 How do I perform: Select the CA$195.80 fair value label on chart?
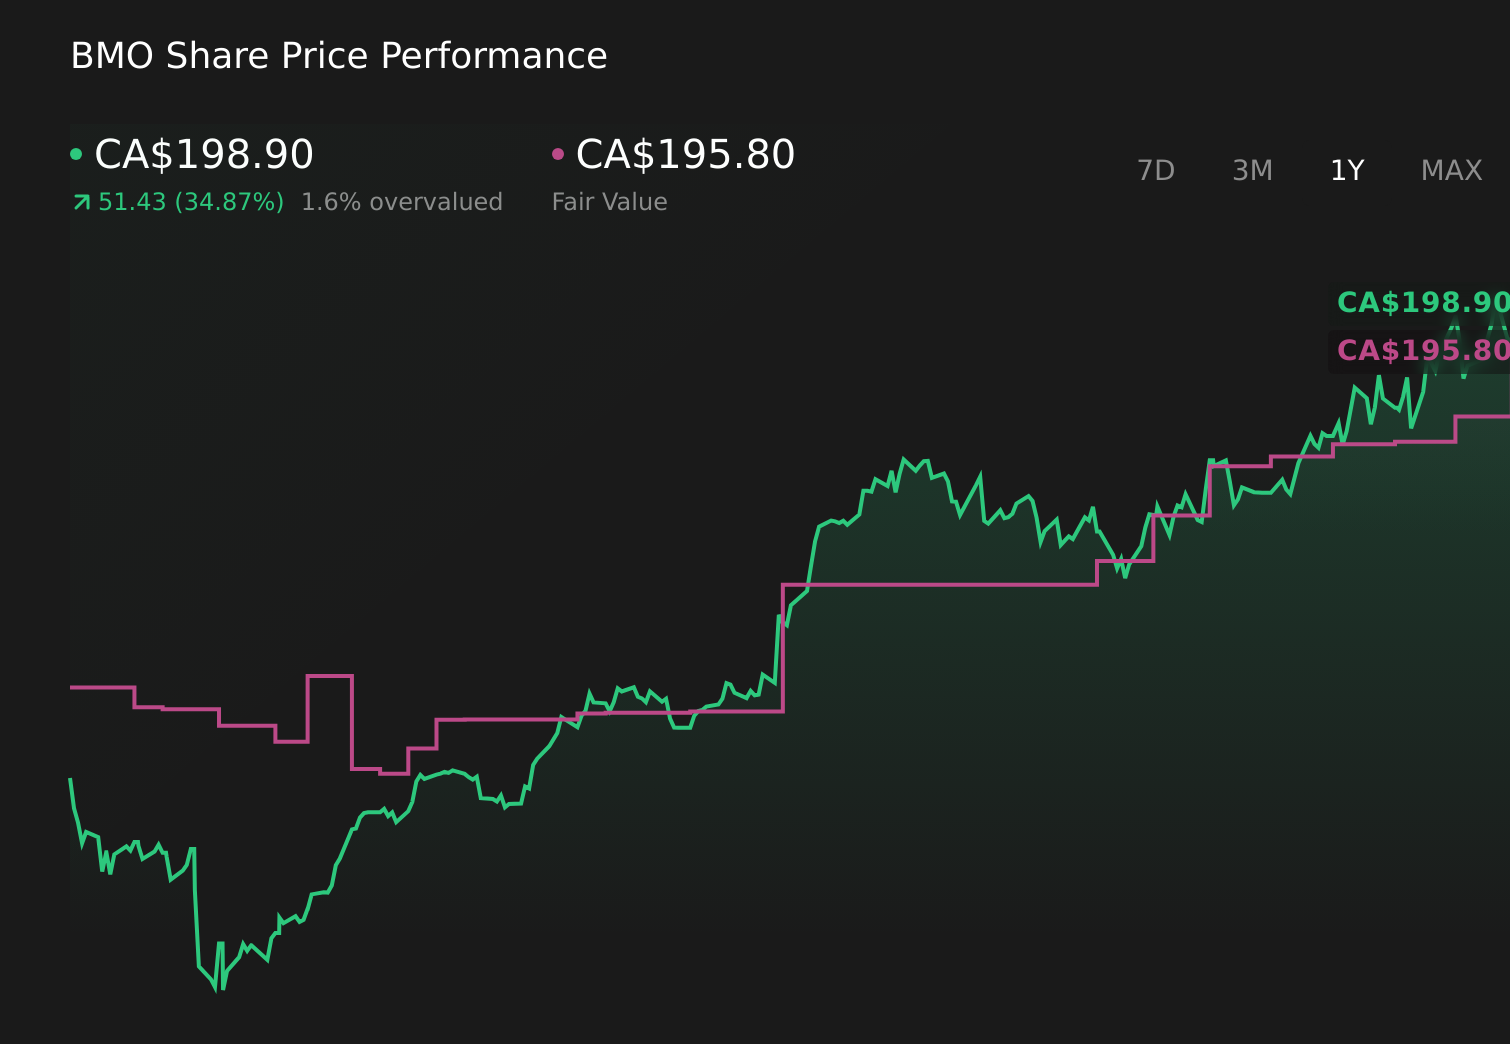(x=1422, y=350)
